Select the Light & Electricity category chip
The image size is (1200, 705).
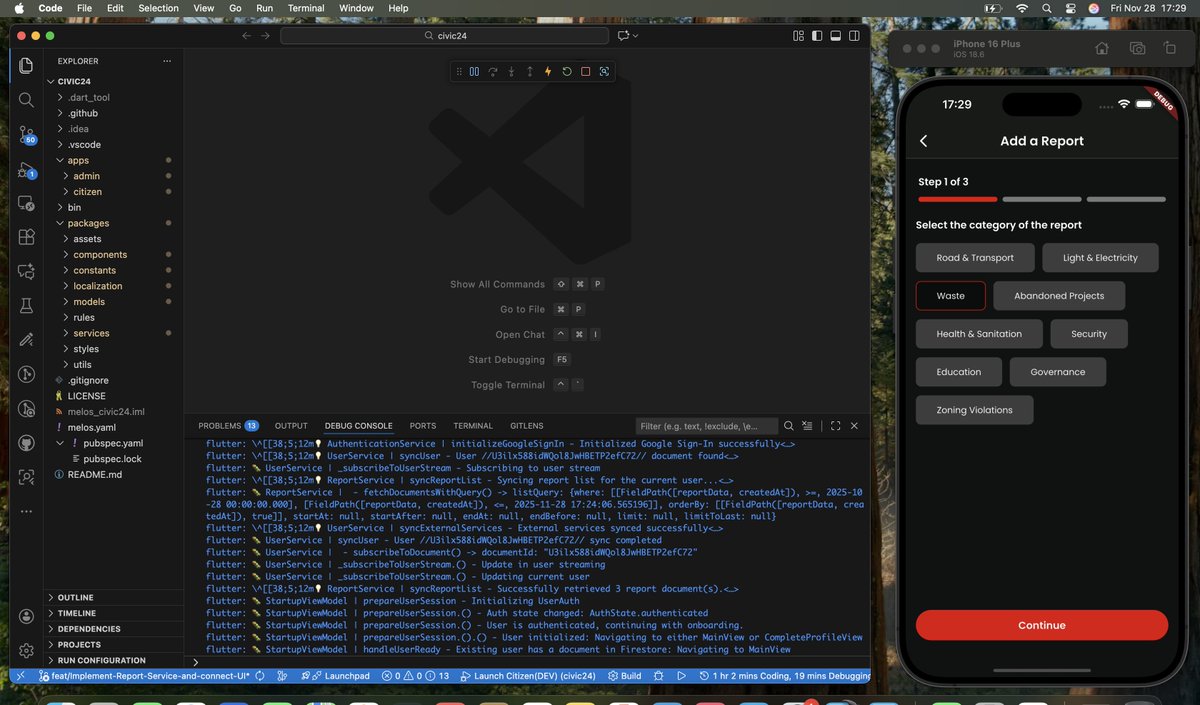pyautogui.click(x=1100, y=258)
